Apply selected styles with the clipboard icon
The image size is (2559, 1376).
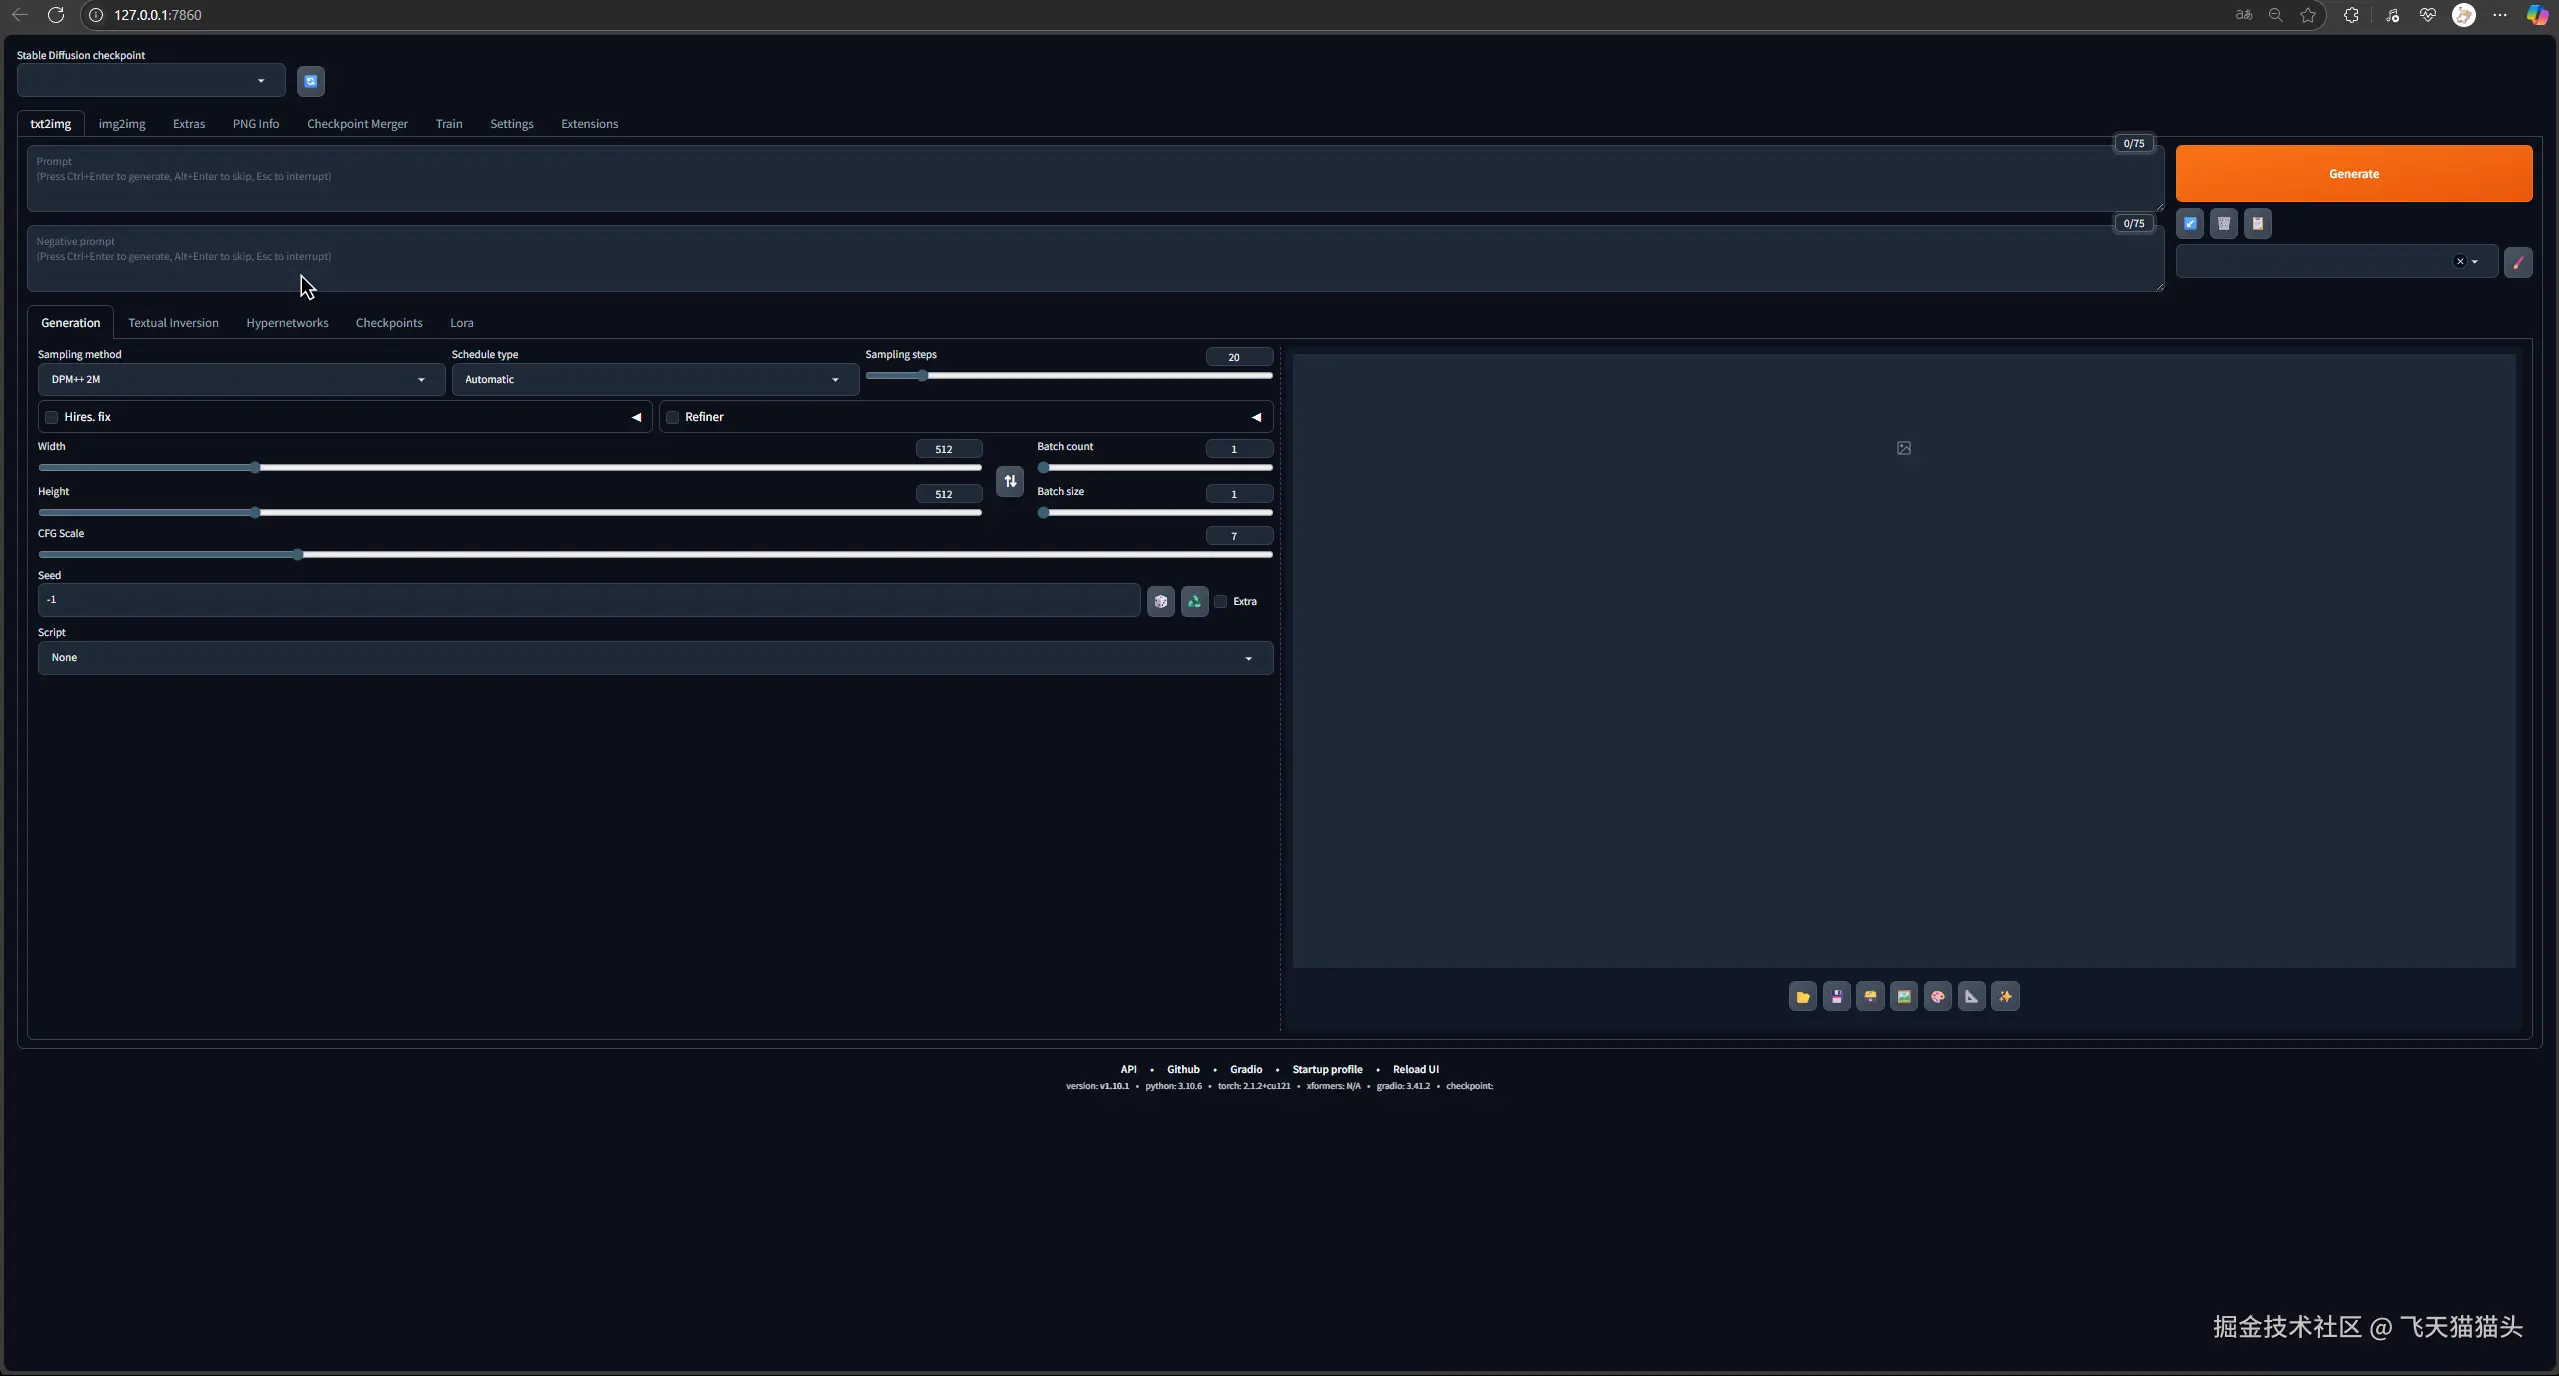tap(2258, 224)
